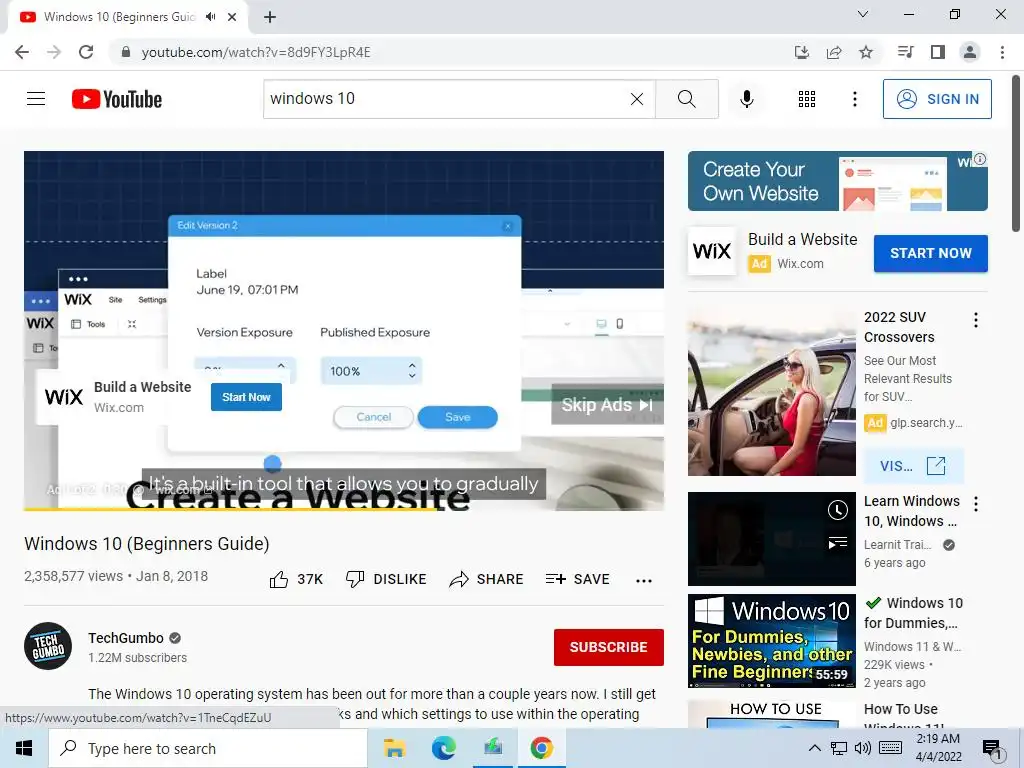Image resolution: width=1024 pixels, height=768 pixels.
Task: Open the 2022 SUV Crossovers ad thumbnail
Action: coord(771,394)
